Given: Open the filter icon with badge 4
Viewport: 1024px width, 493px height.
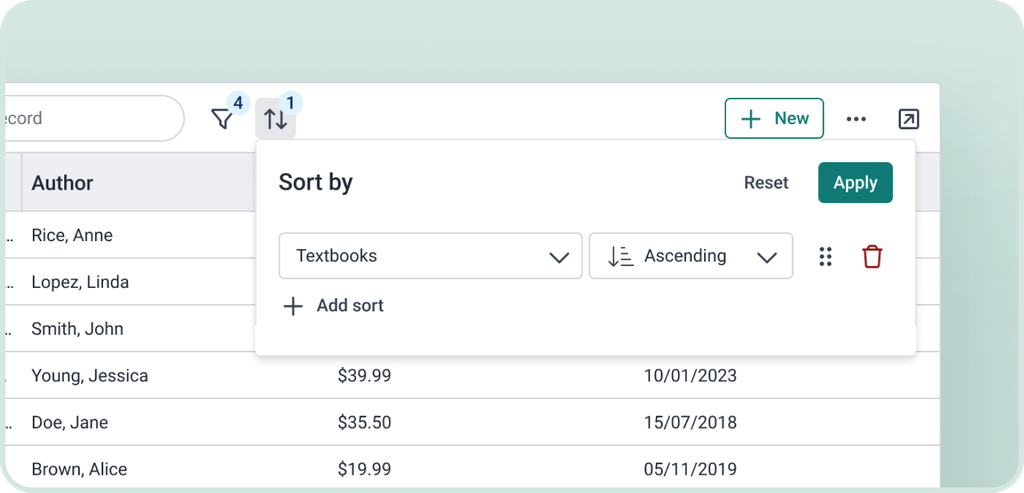Looking at the screenshot, I should tap(222, 119).
